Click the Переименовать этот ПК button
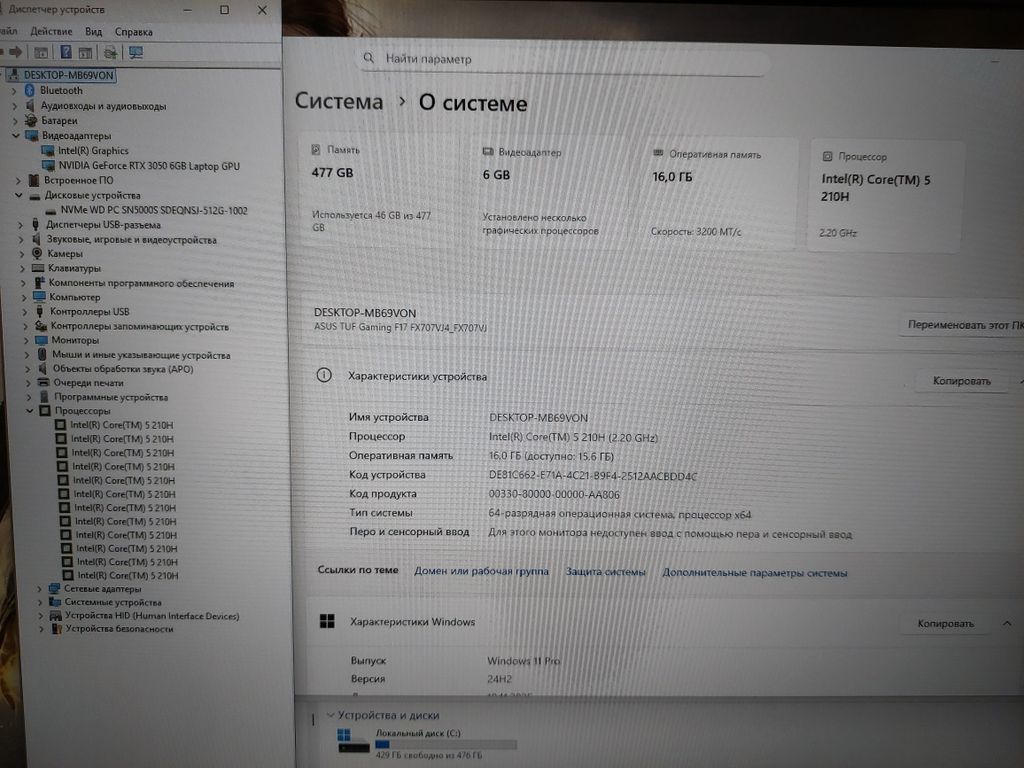1024x768 pixels. (x=964, y=325)
